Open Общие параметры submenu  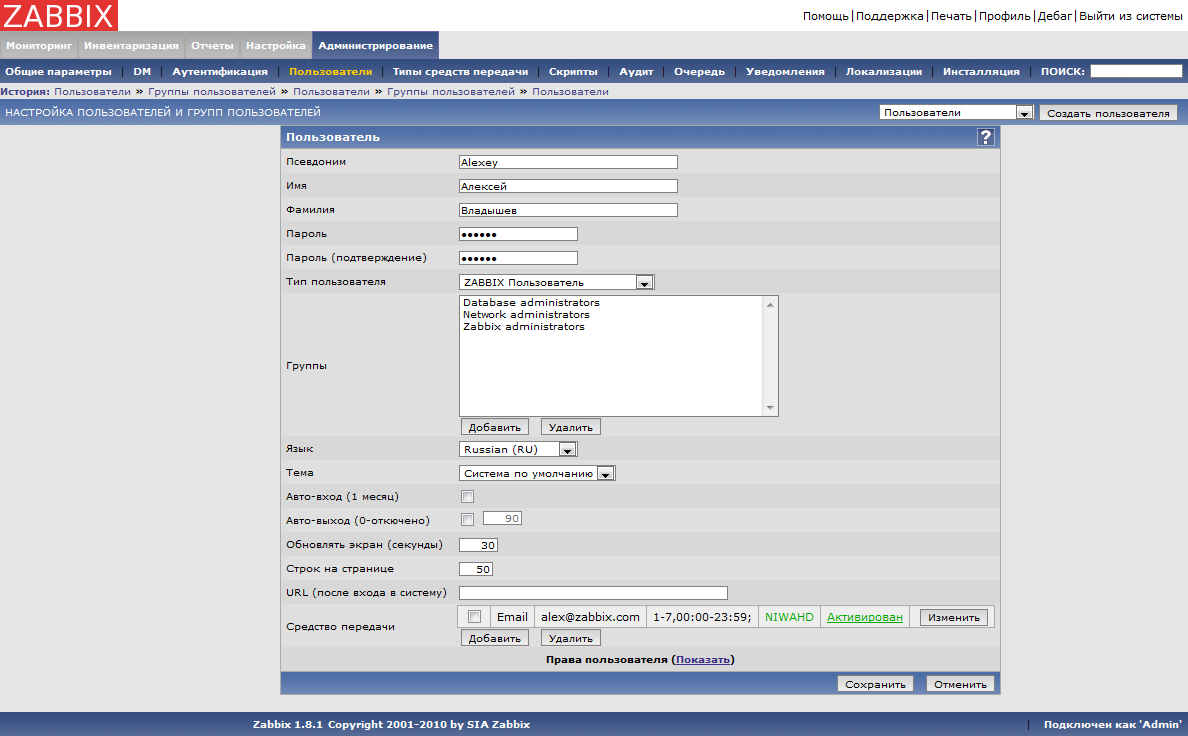[x=58, y=71]
